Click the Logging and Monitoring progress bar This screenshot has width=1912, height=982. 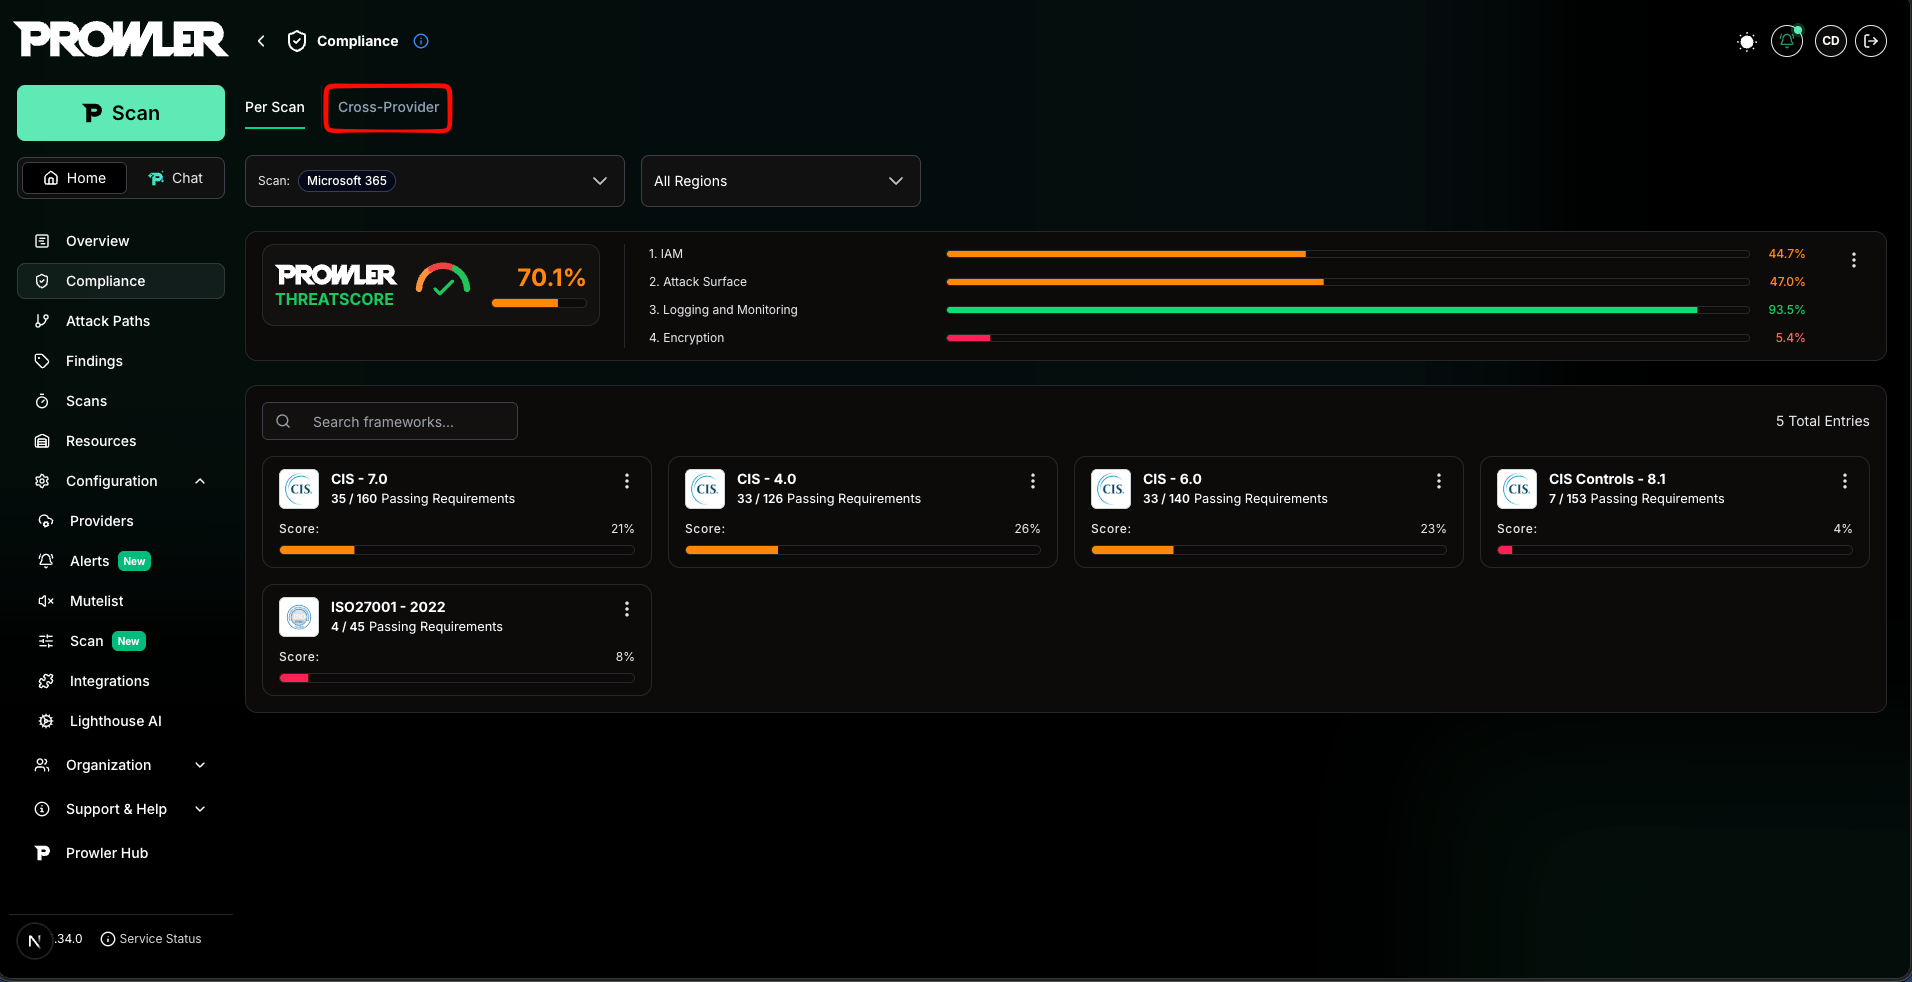[x=1348, y=310]
